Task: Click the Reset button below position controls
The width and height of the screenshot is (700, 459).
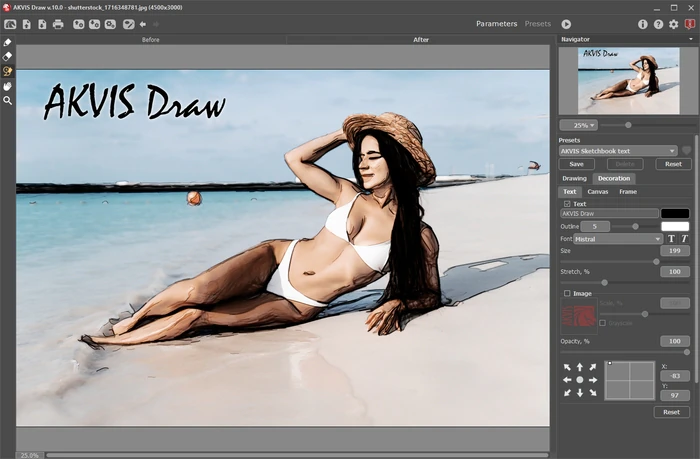Action: 671,412
